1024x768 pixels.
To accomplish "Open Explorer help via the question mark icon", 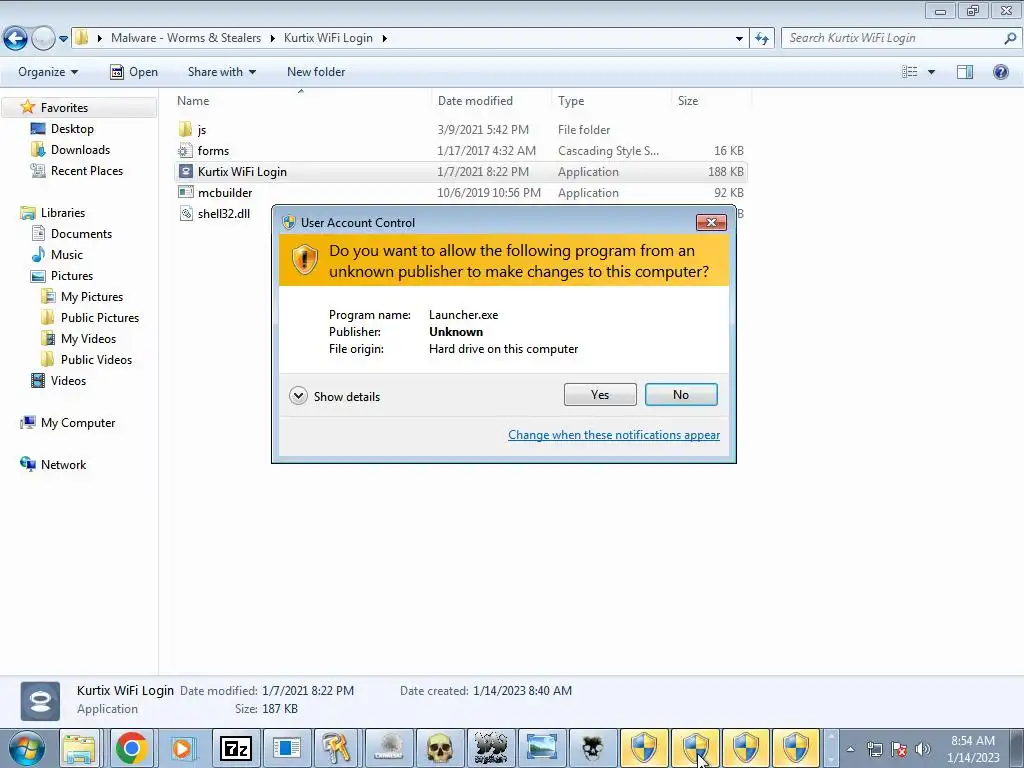I will click(1000, 72).
